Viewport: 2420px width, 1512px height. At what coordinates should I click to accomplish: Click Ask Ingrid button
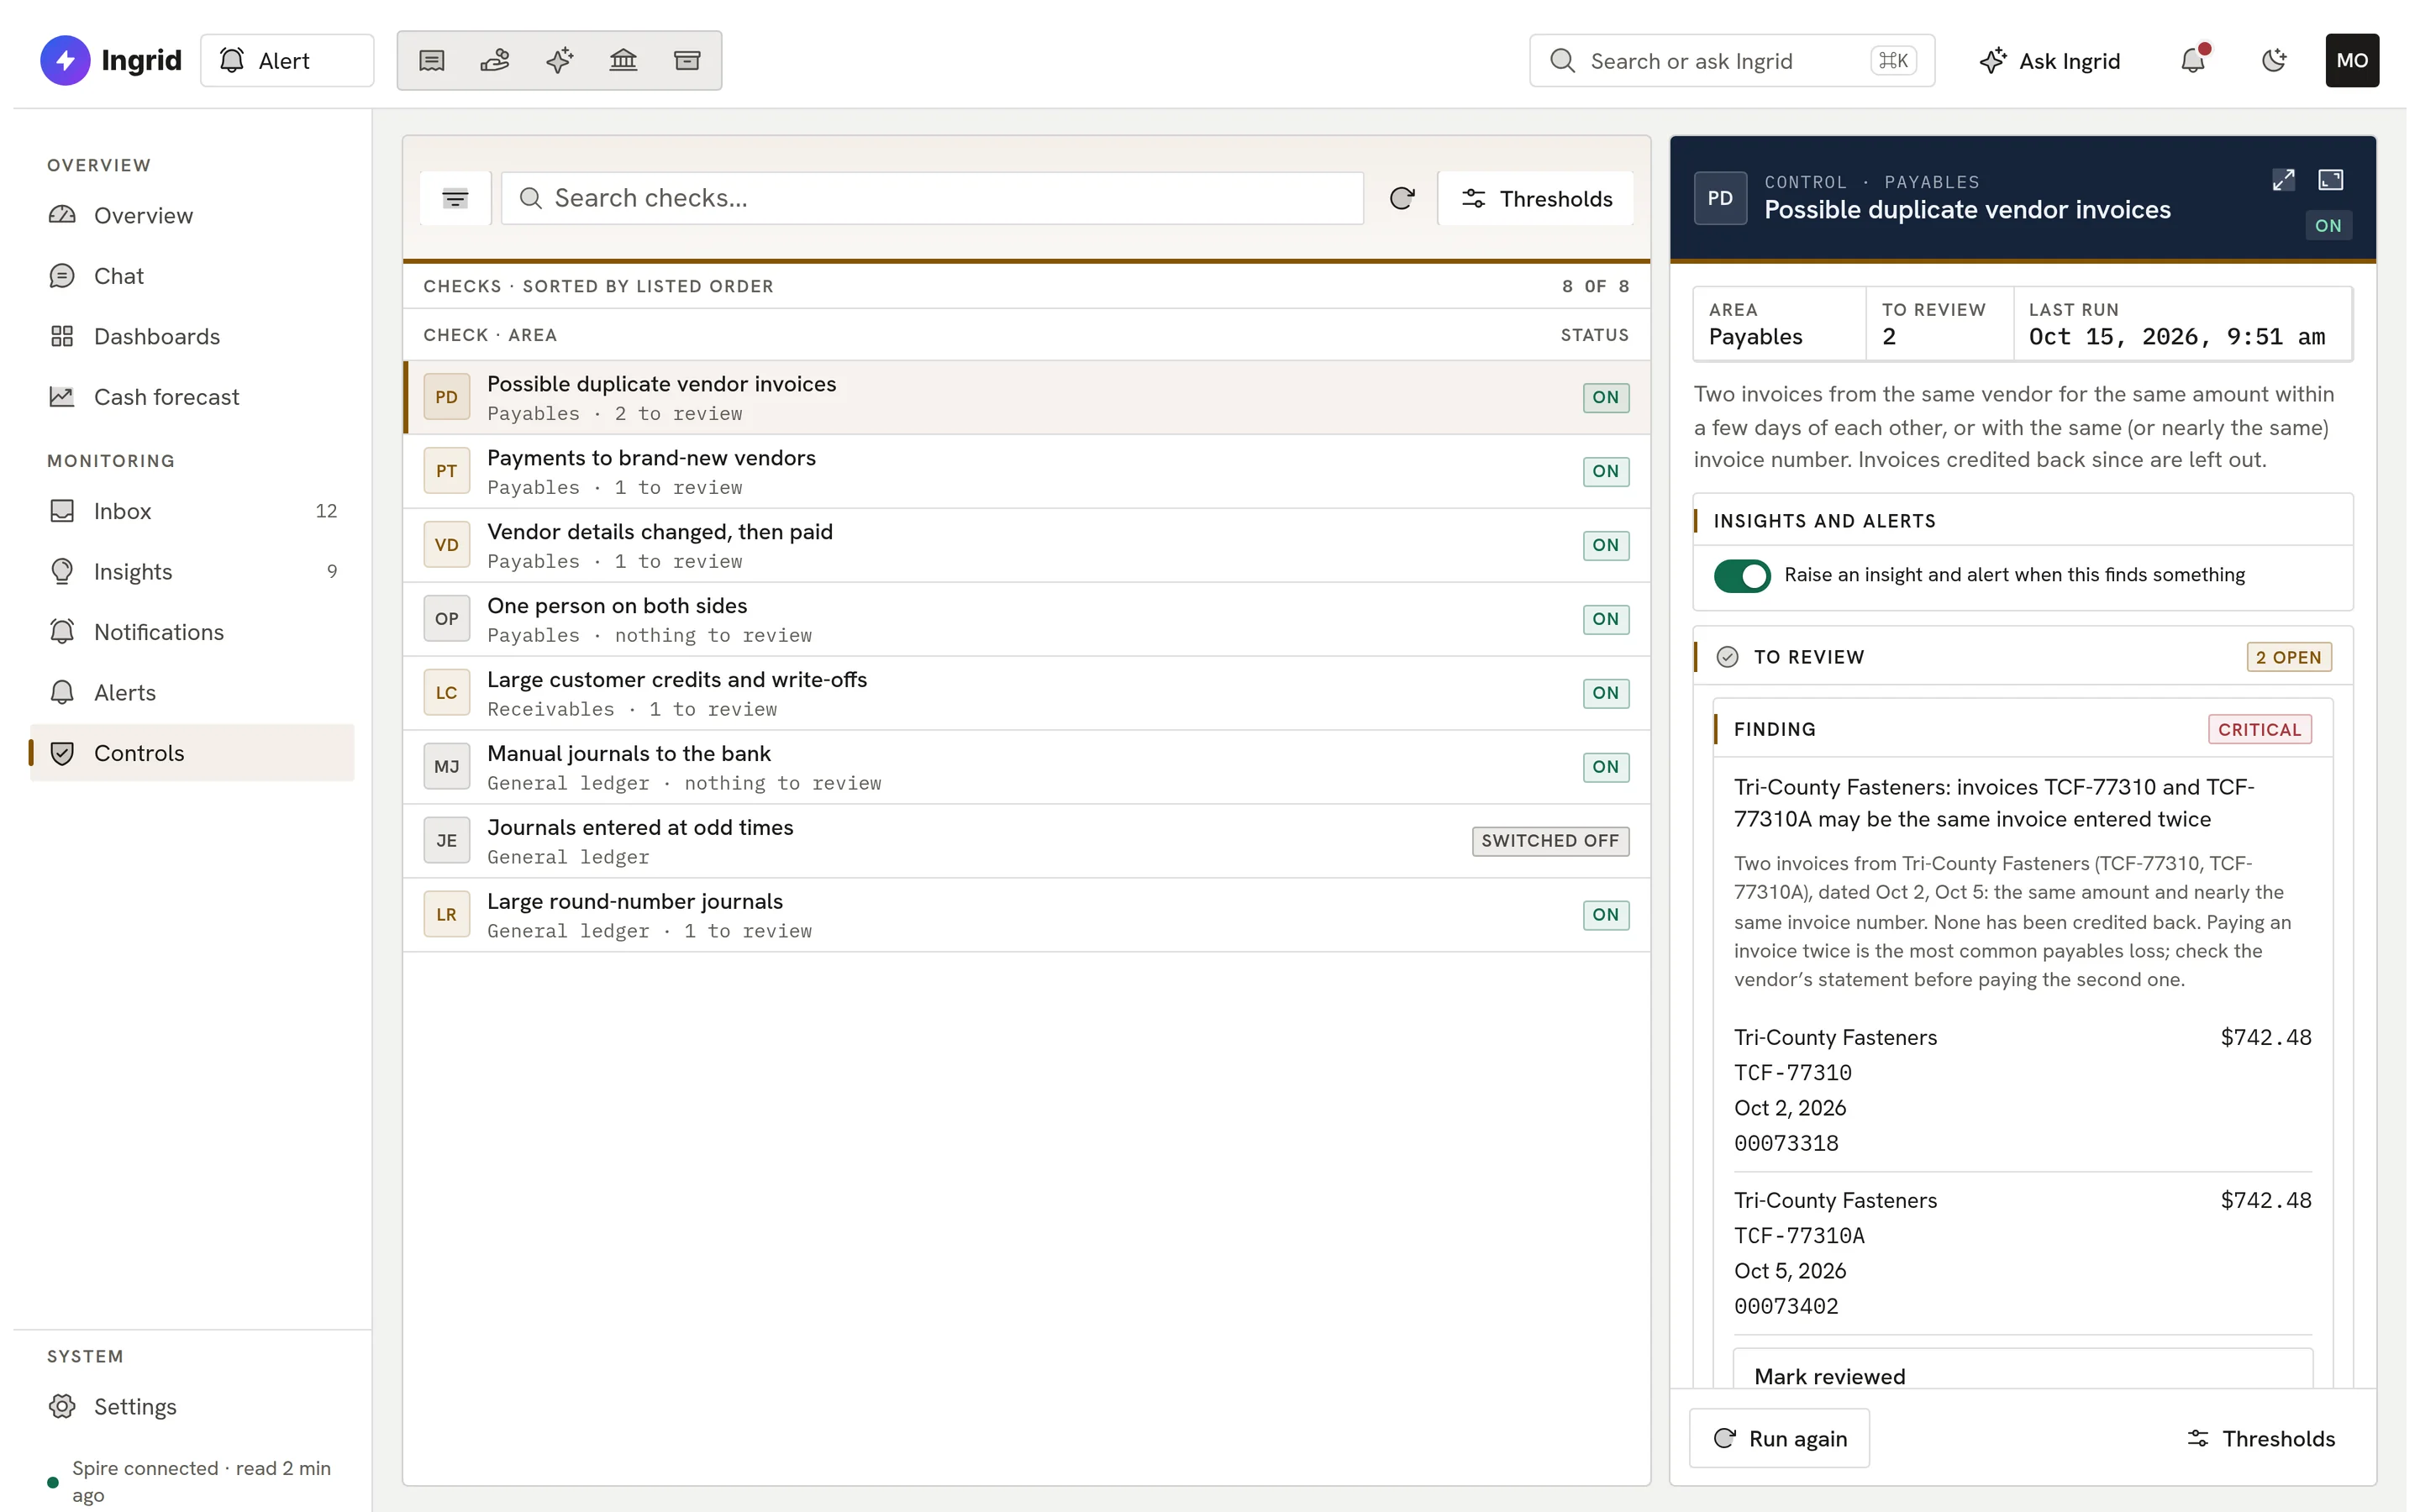click(x=2049, y=60)
